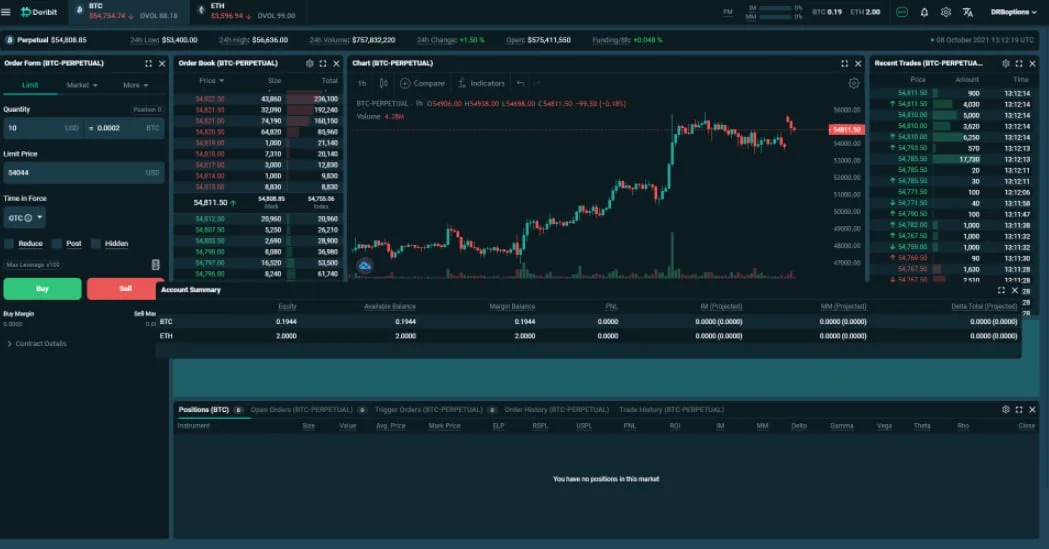Open Recent Trades settings gear

pos(1006,64)
